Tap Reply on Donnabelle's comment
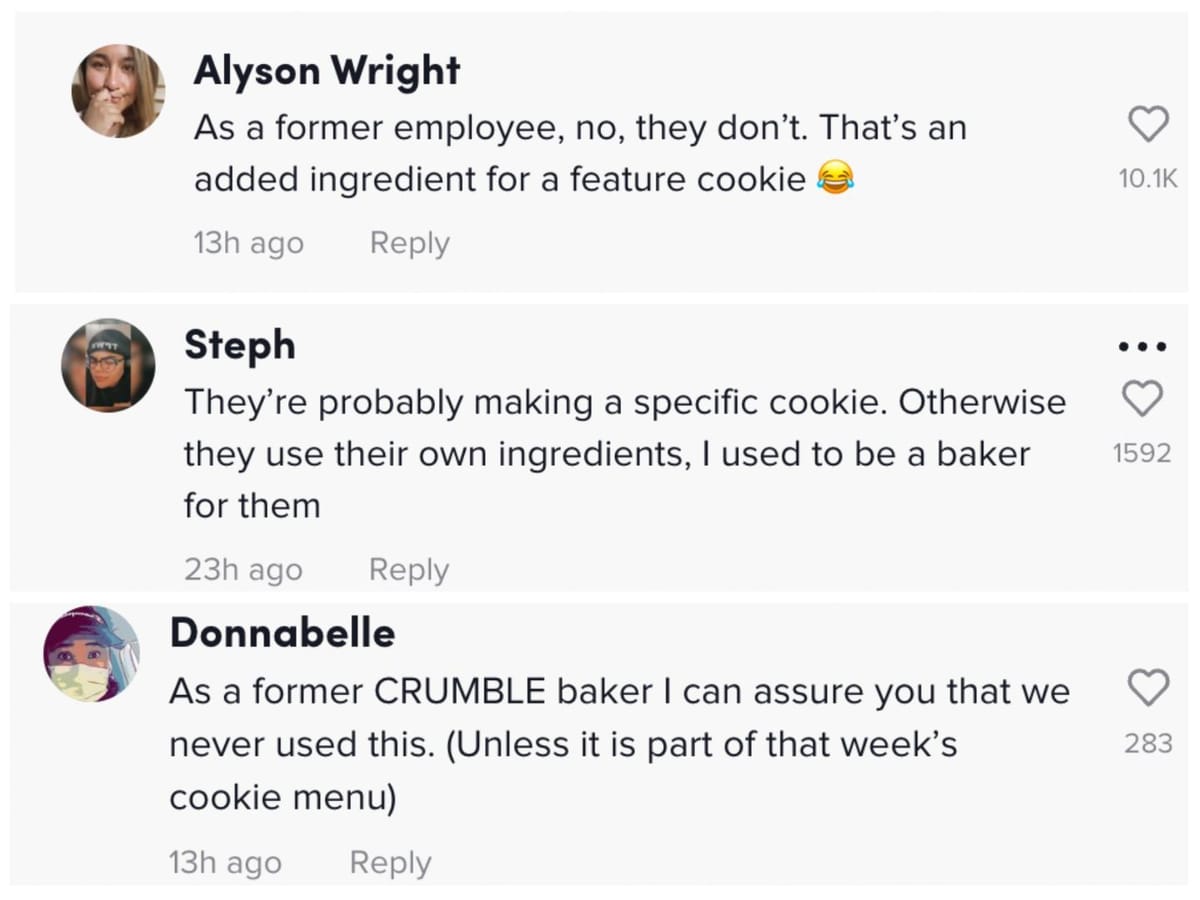The width and height of the screenshot is (1200, 900). pyautogui.click(x=389, y=861)
